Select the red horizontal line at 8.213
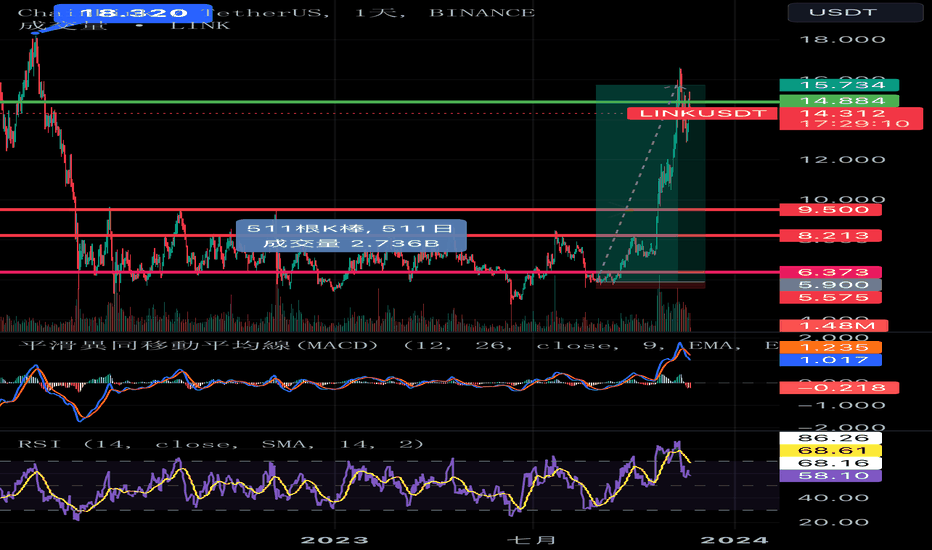Viewport: 932px width, 550px height. (389, 235)
